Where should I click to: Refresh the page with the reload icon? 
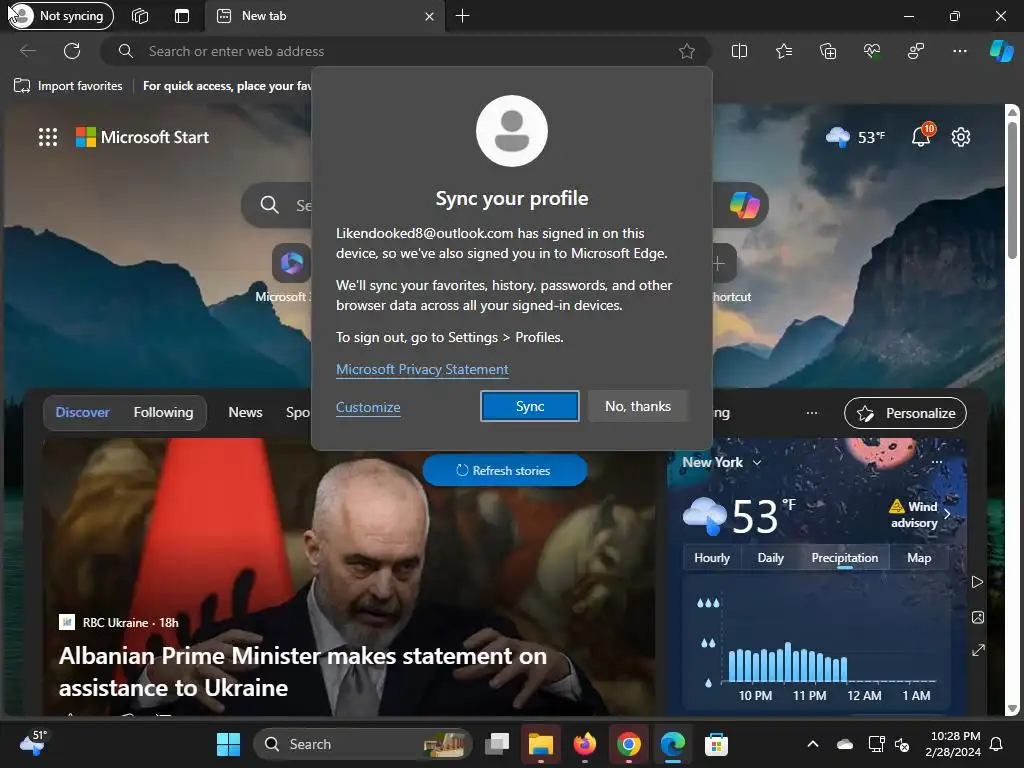(x=72, y=51)
